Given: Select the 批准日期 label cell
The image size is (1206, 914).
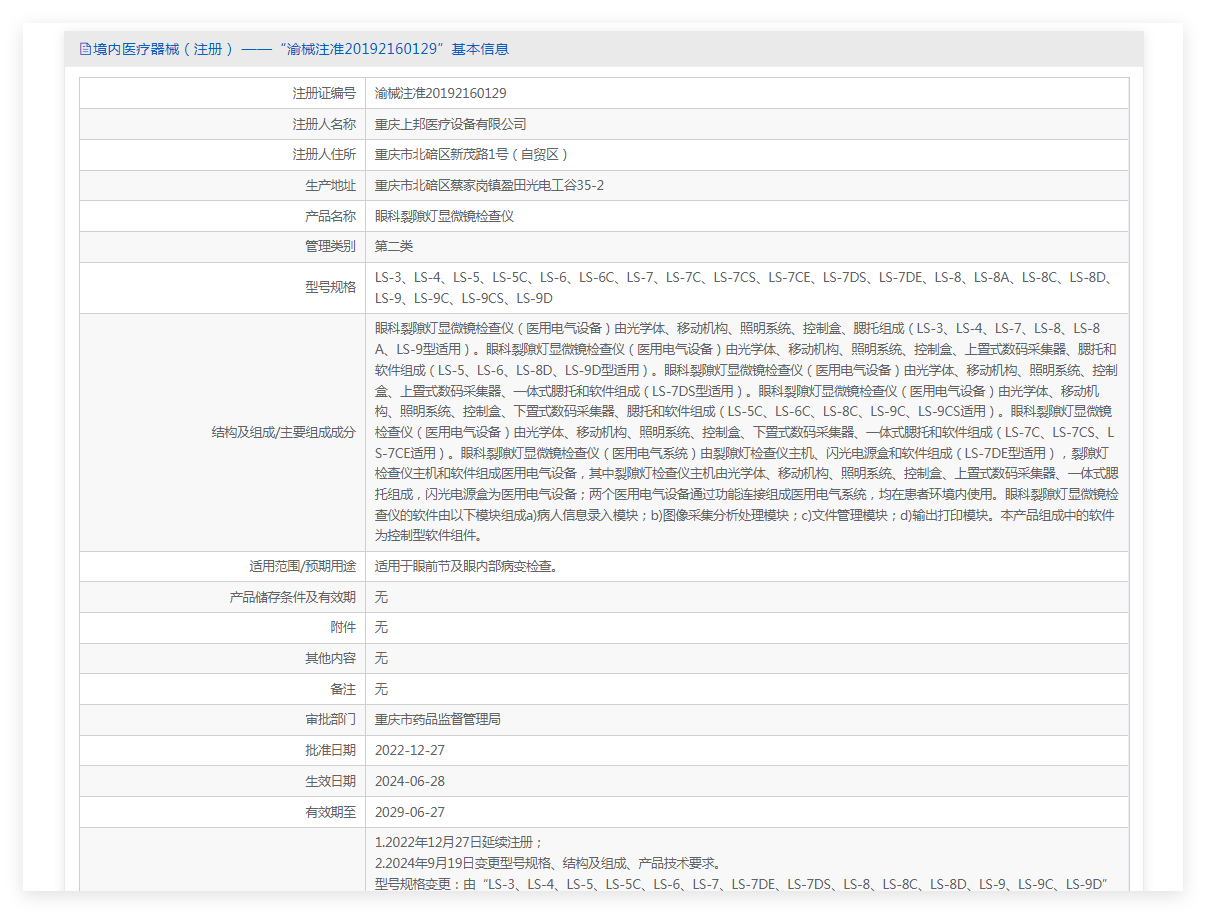Looking at the screenshot, I should tap(223, 751).
